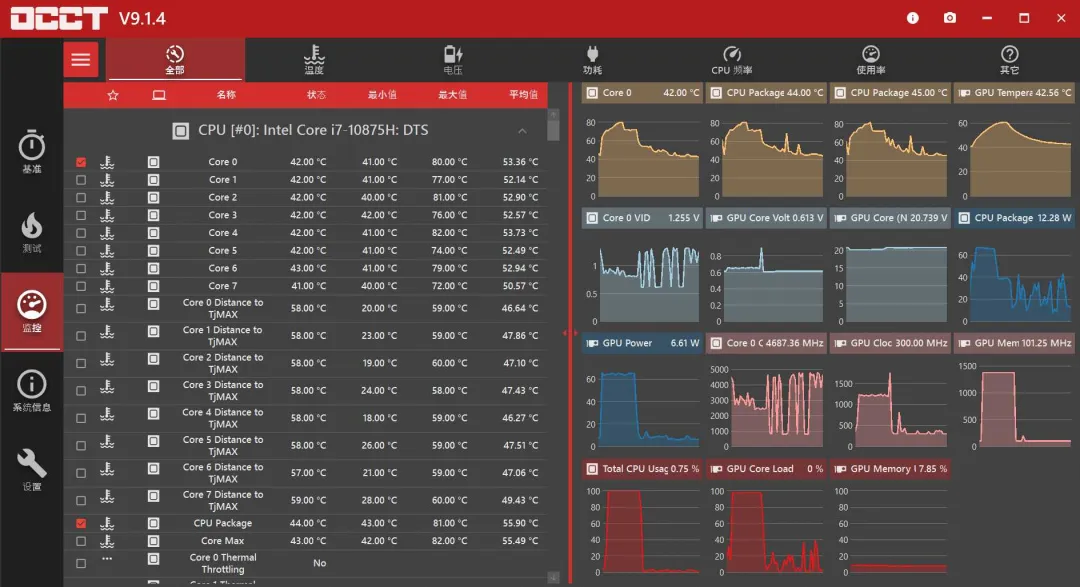The image size is (1080, 587).
Task: Click the icon on GPU Memory graph header
Action: pyautogui.click(x=840, y=469)
